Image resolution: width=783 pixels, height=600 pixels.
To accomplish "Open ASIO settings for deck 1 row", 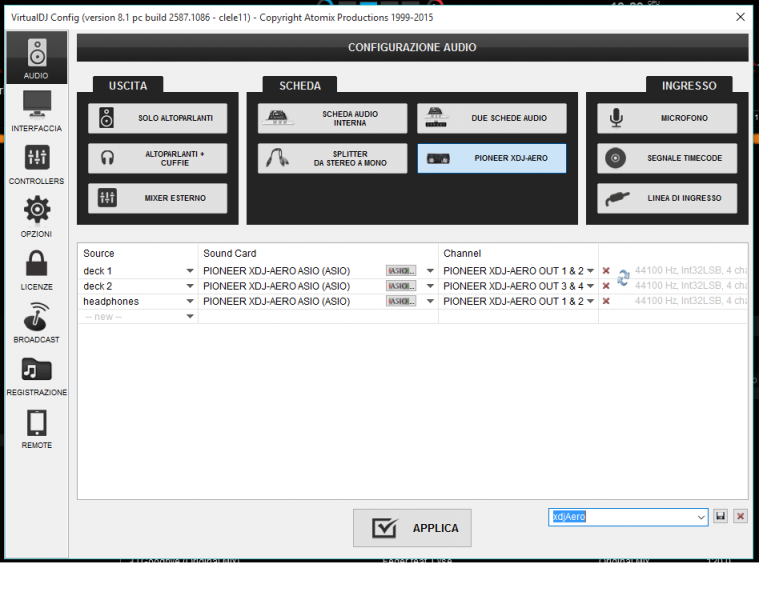I will pos(401,271).
